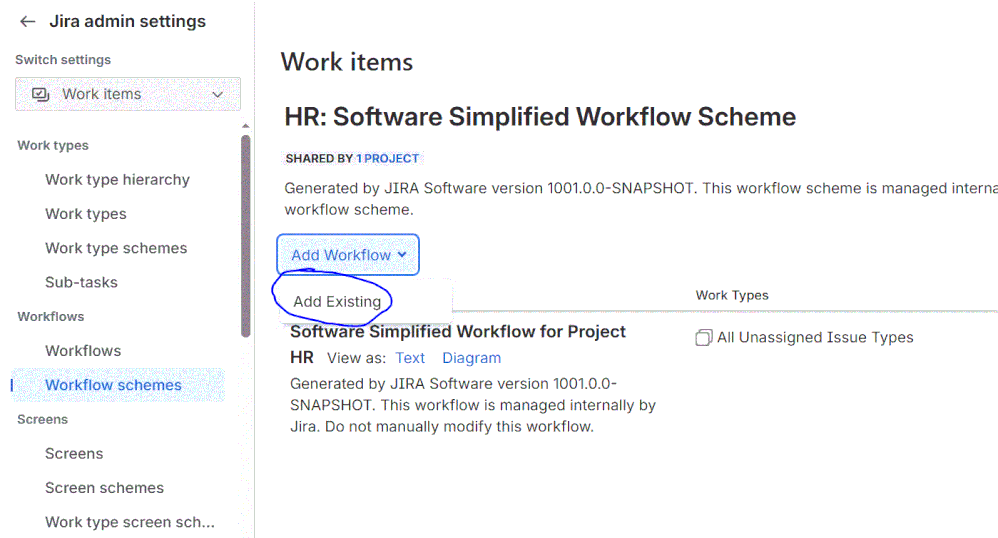Click the All Unassigned Issue Types text
Screen dimensions: 998x538
[815, 337]
